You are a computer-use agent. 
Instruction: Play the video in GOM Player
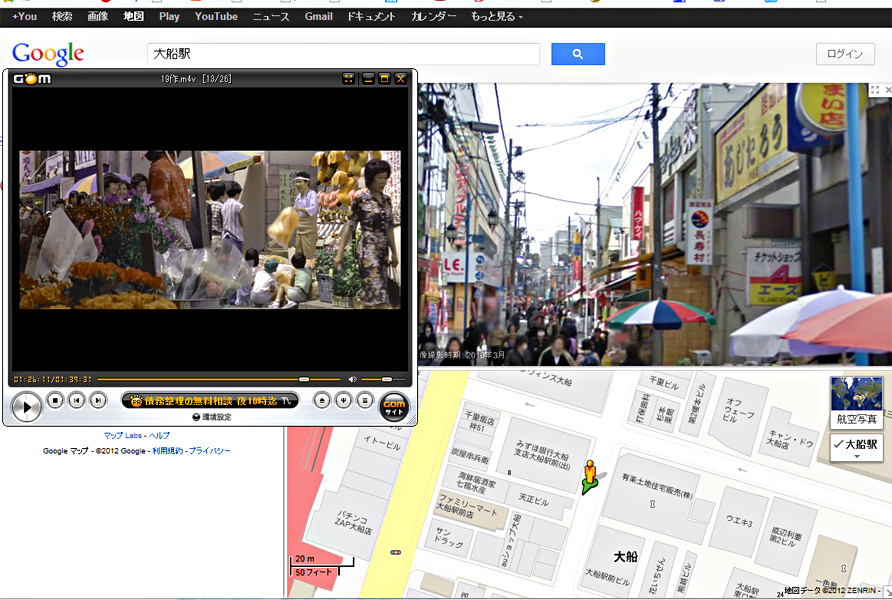(26, 407)
